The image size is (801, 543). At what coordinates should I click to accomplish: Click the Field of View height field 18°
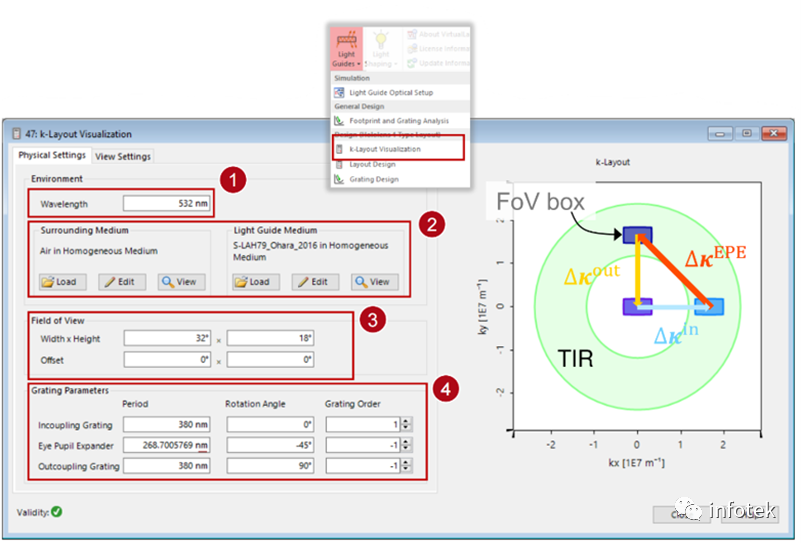(x=270, y=338)
